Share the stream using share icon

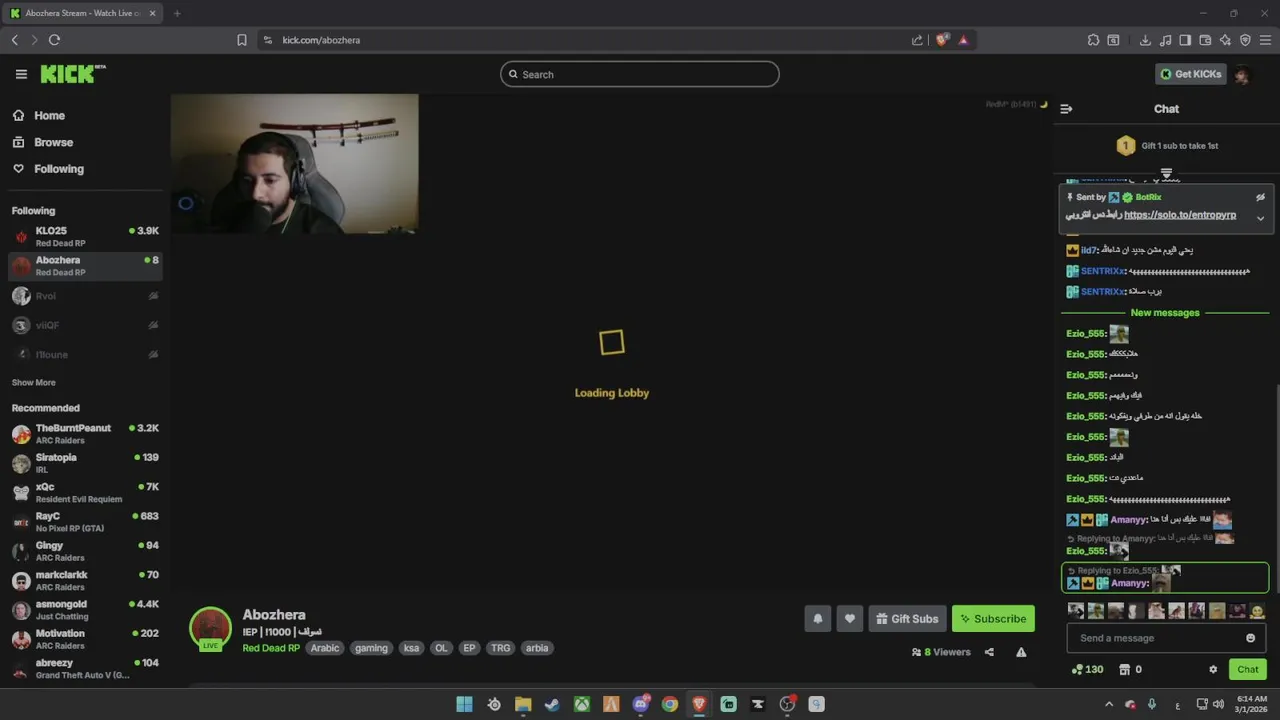point(989,652)
